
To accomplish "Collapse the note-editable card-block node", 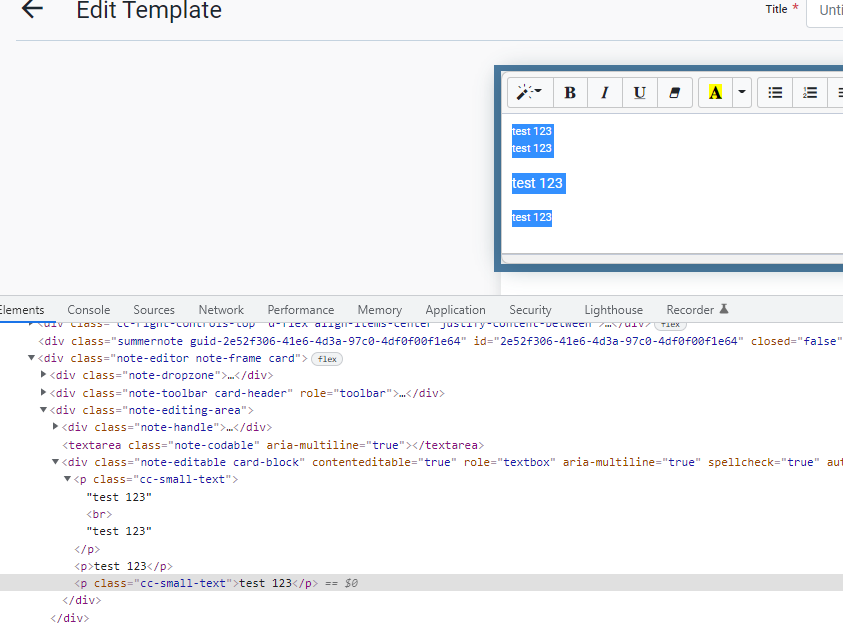I will tap(55, 462).
